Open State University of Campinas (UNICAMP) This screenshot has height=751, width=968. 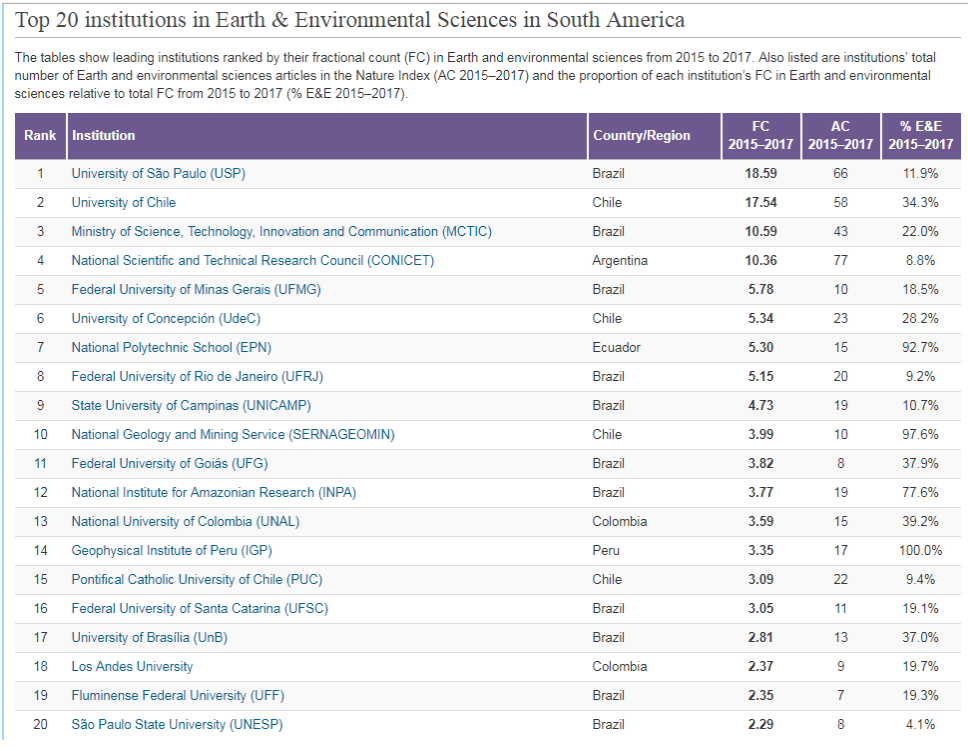point(191,405)
